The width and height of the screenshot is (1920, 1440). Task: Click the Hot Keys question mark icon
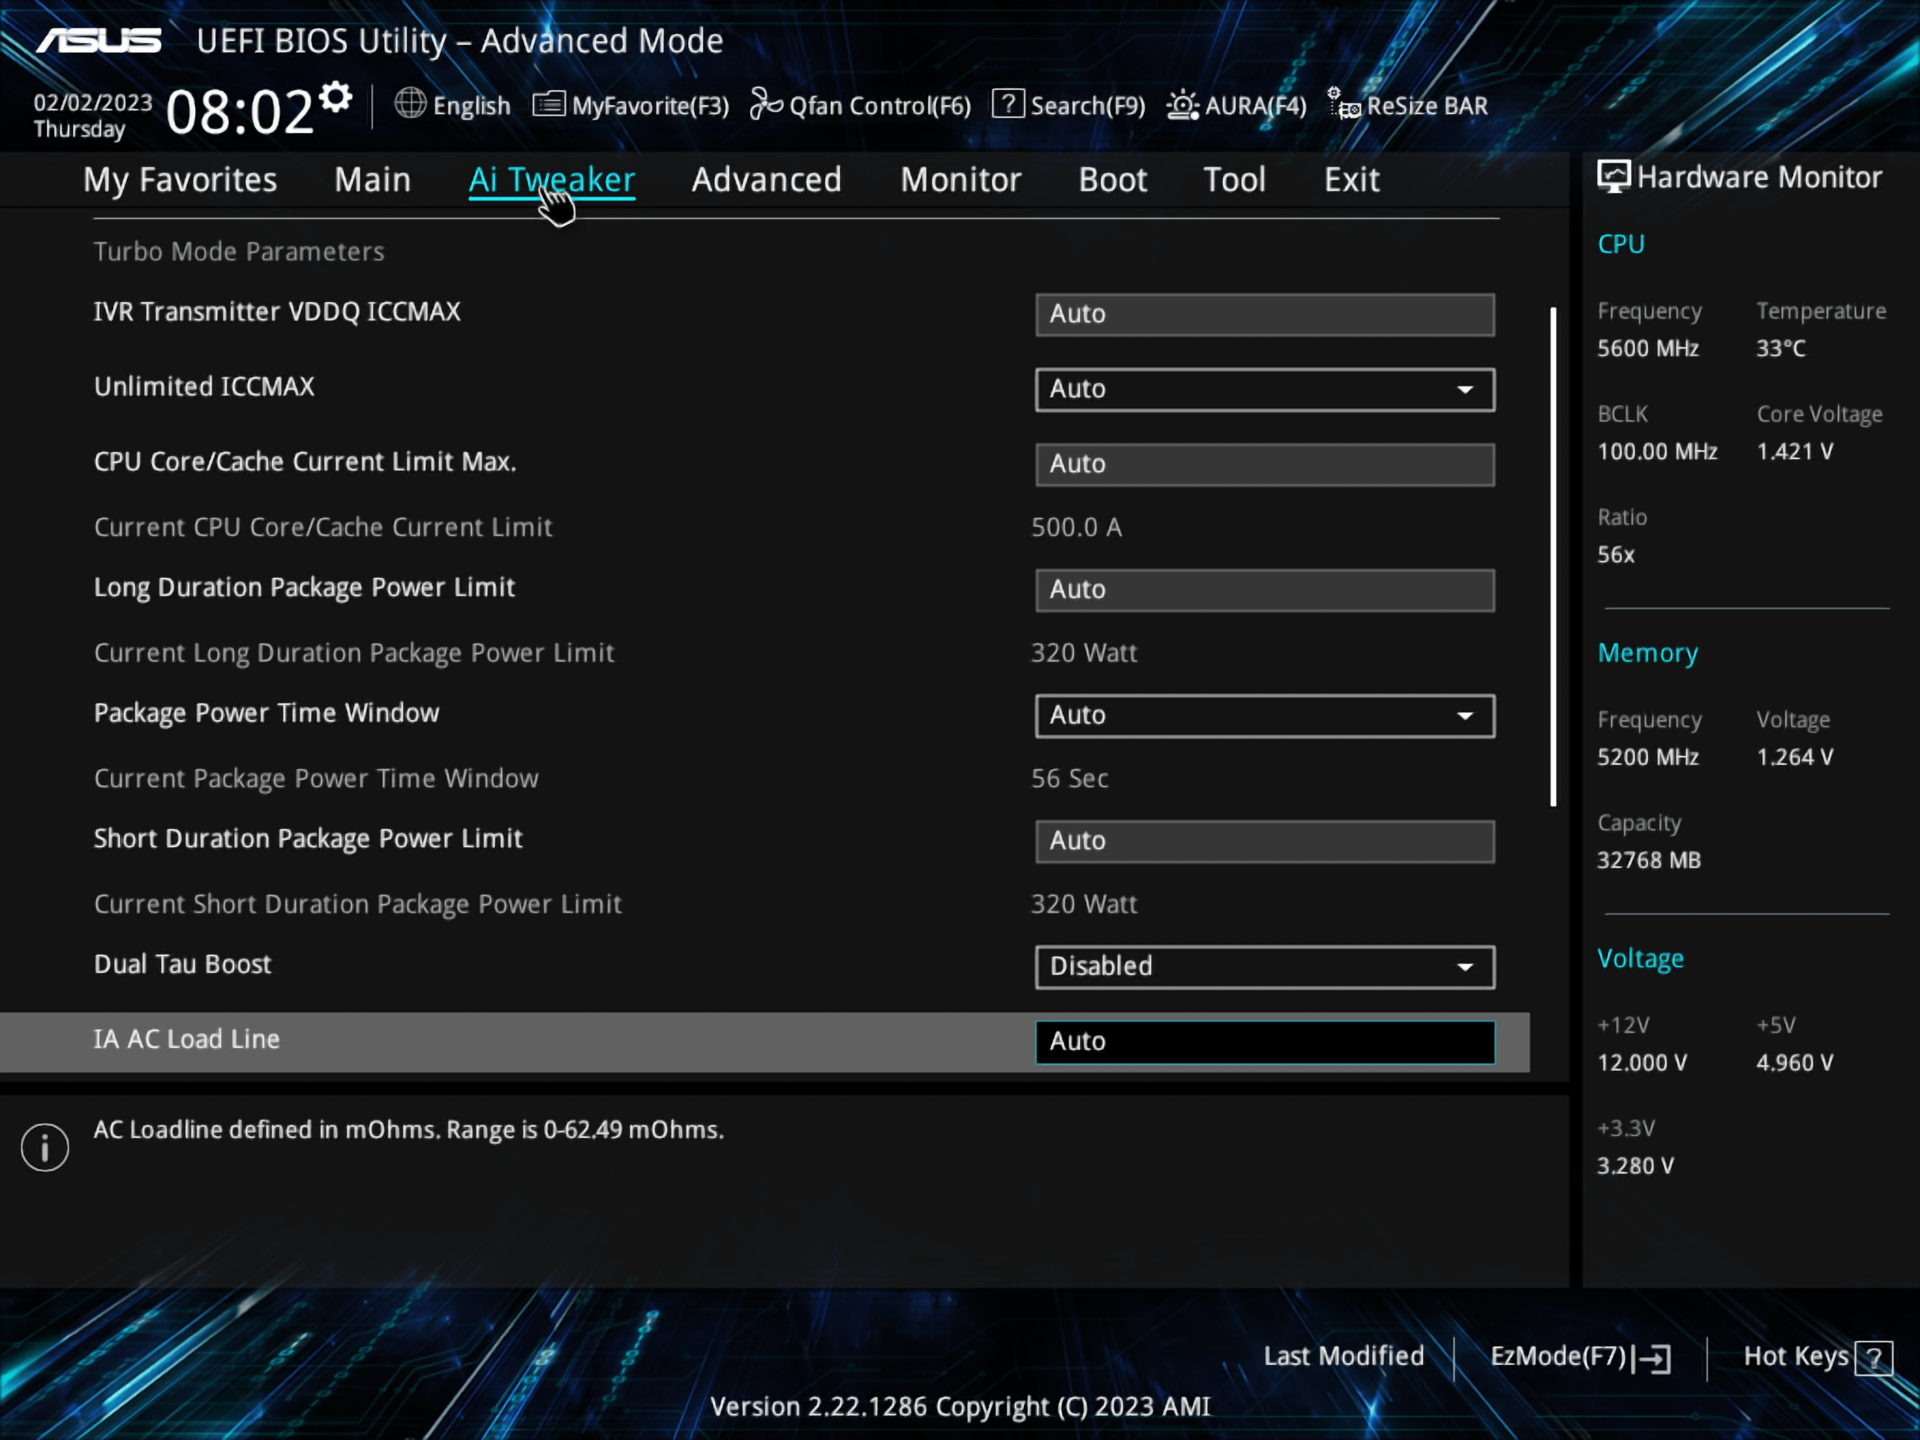tap(1874, 1358)
